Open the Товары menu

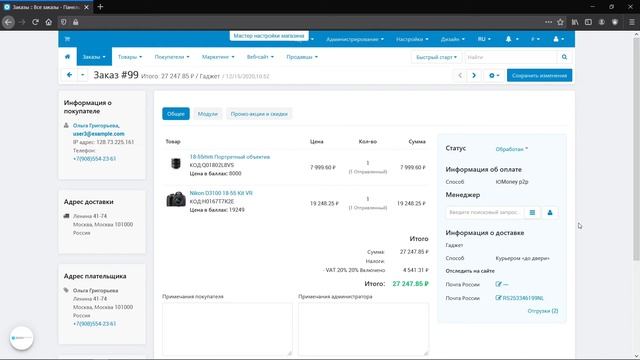(x=130, y=57)
